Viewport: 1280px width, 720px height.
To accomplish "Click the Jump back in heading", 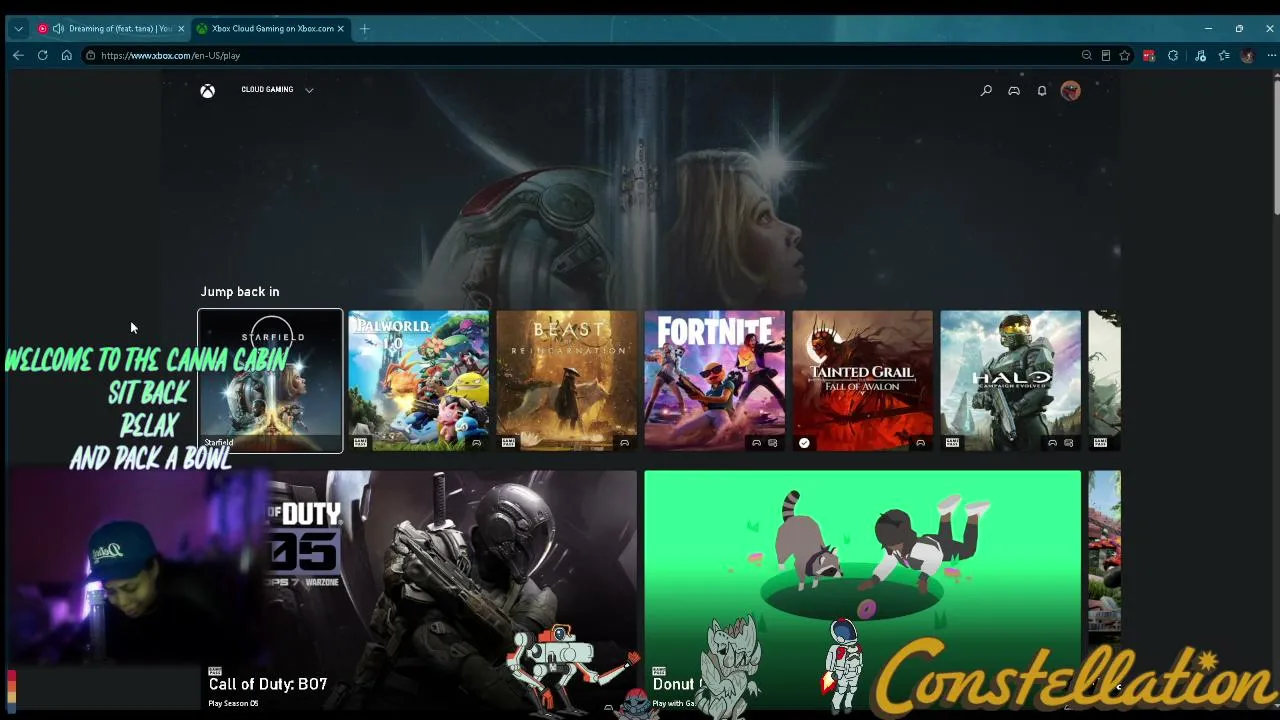I will click(240, 292).
